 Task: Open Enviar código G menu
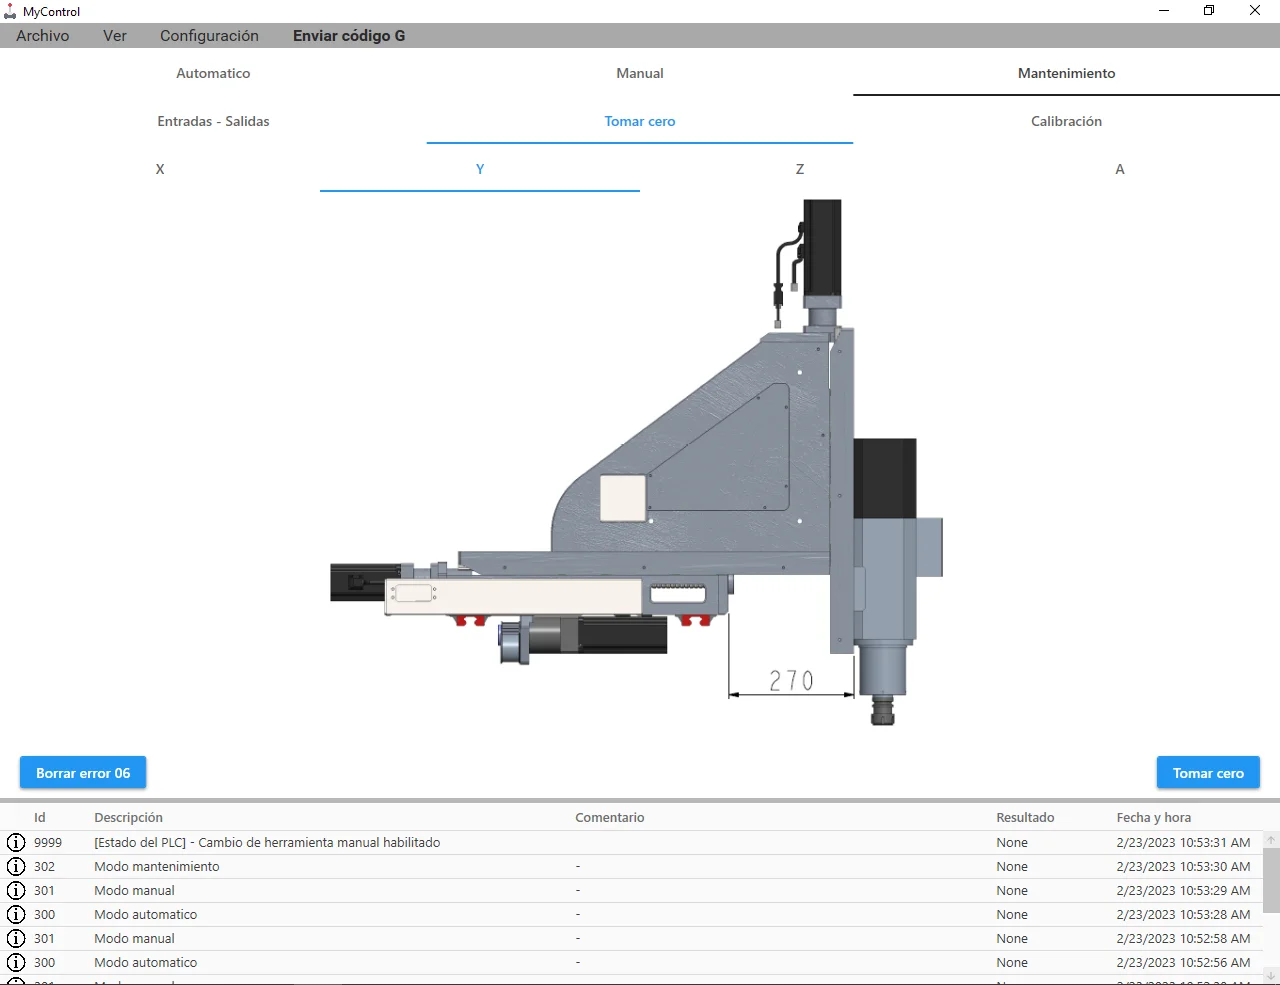349,36
